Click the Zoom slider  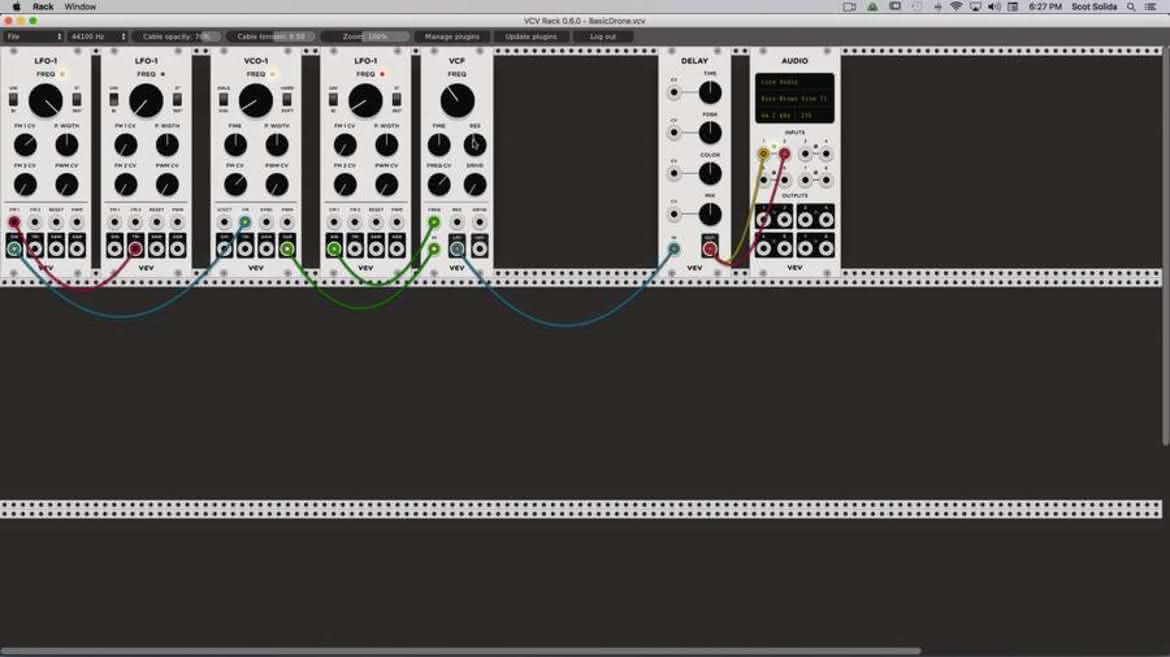coord(365,37)
